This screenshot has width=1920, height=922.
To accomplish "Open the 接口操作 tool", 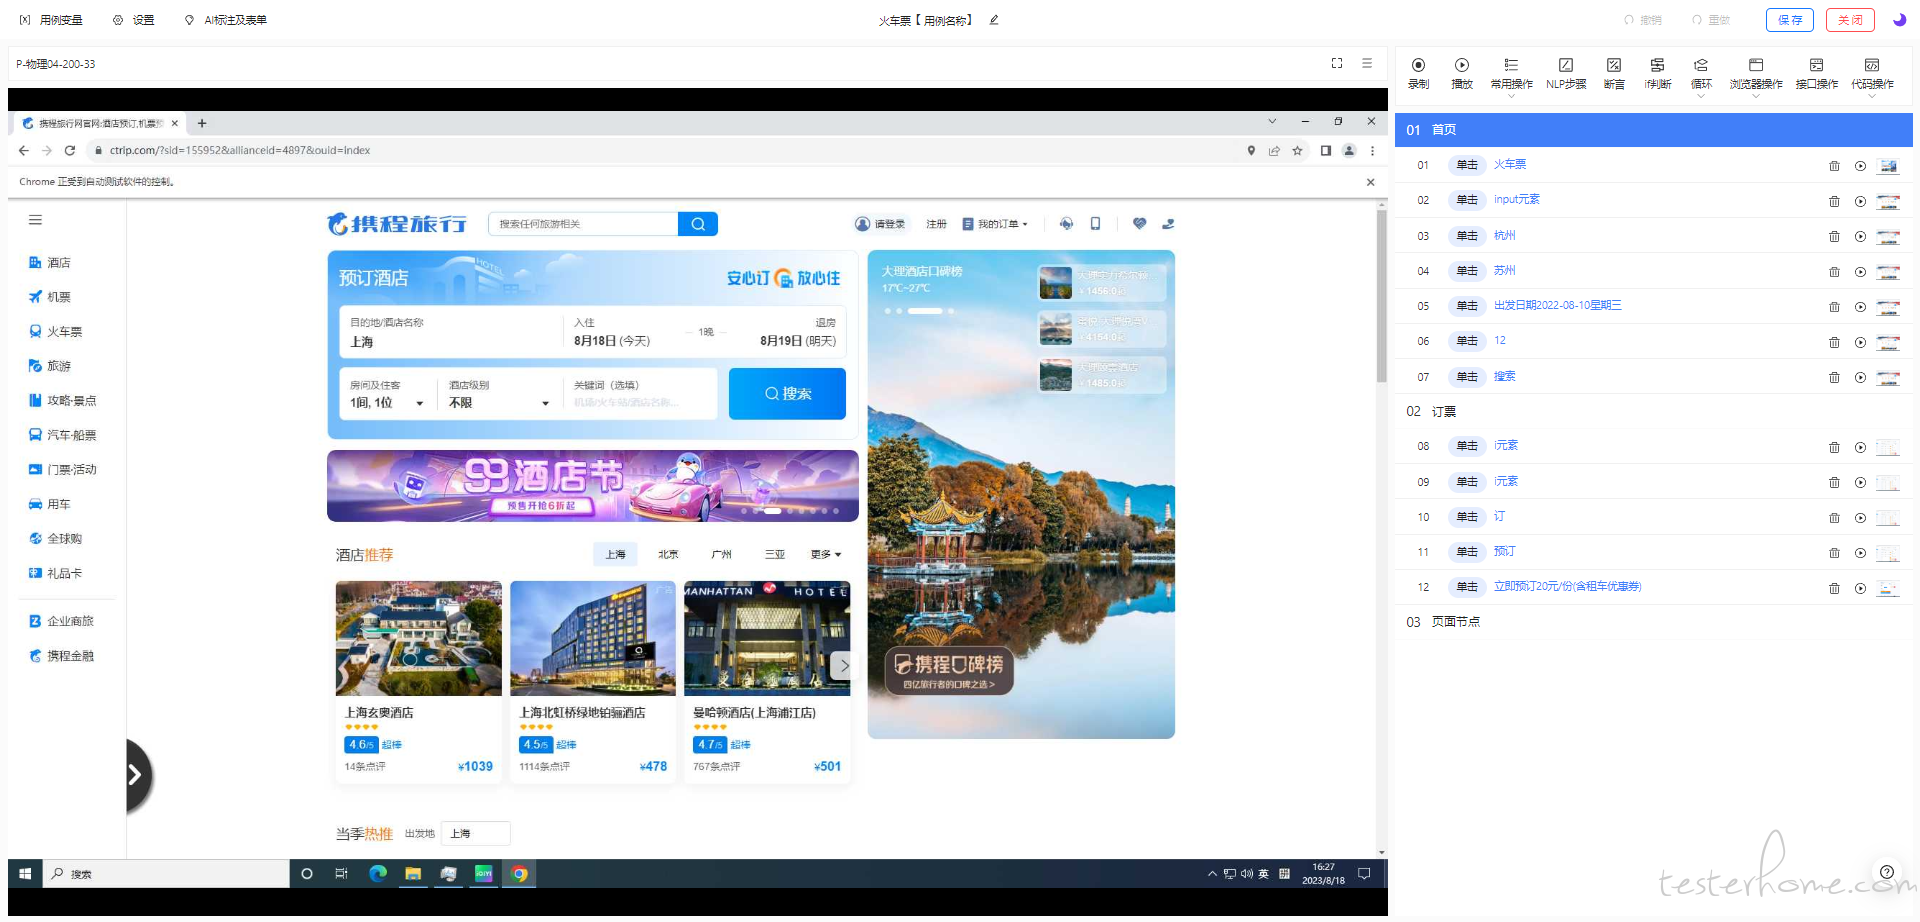I will [x=1817, y=73].
